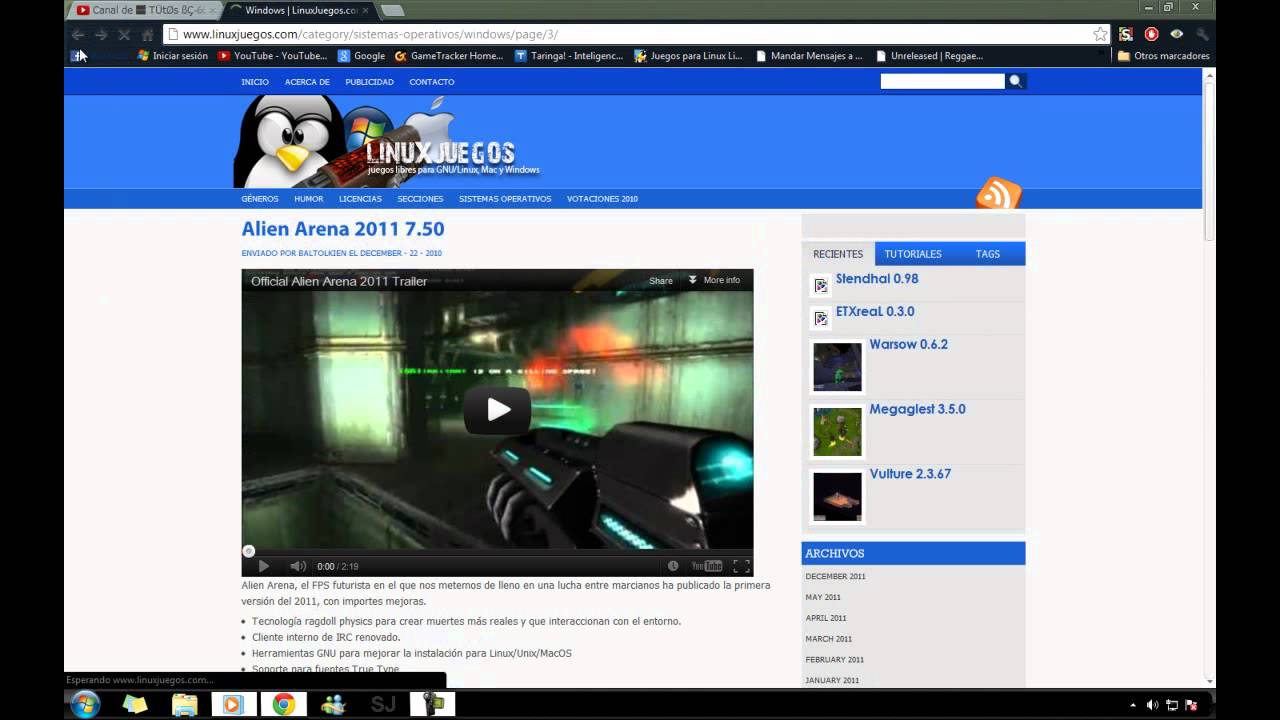The height and width of the screenshot is (720, 1280).
Task: Open the Warsow 0.6.2 thumbnail
Action: [837, 367]
